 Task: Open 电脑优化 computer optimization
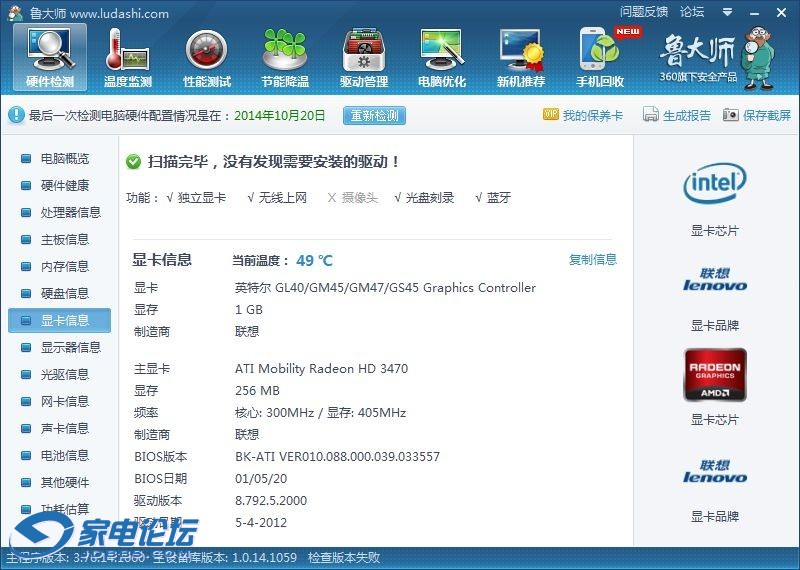[x=442, y=58]
